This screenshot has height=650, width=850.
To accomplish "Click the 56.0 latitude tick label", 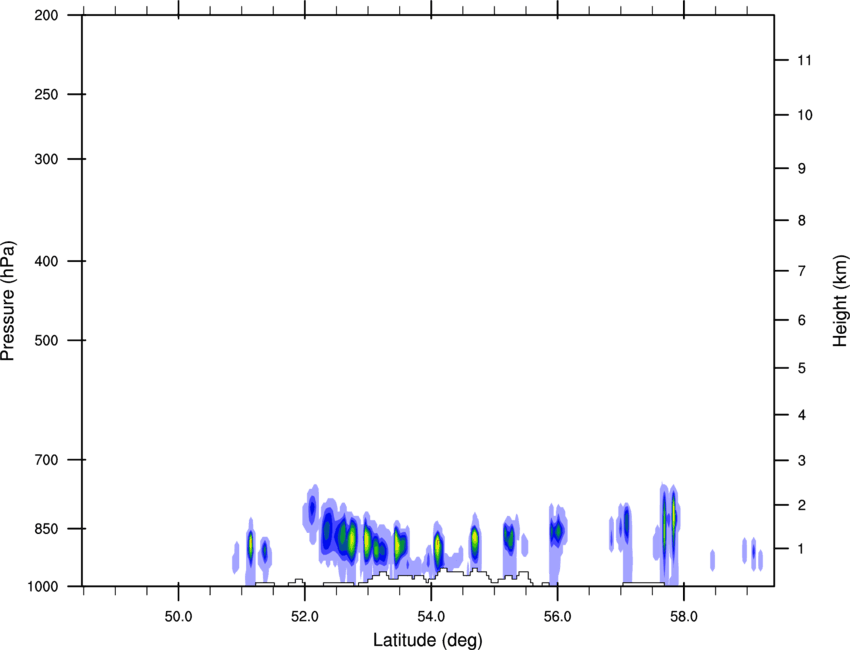I will (x=557, y=617).
